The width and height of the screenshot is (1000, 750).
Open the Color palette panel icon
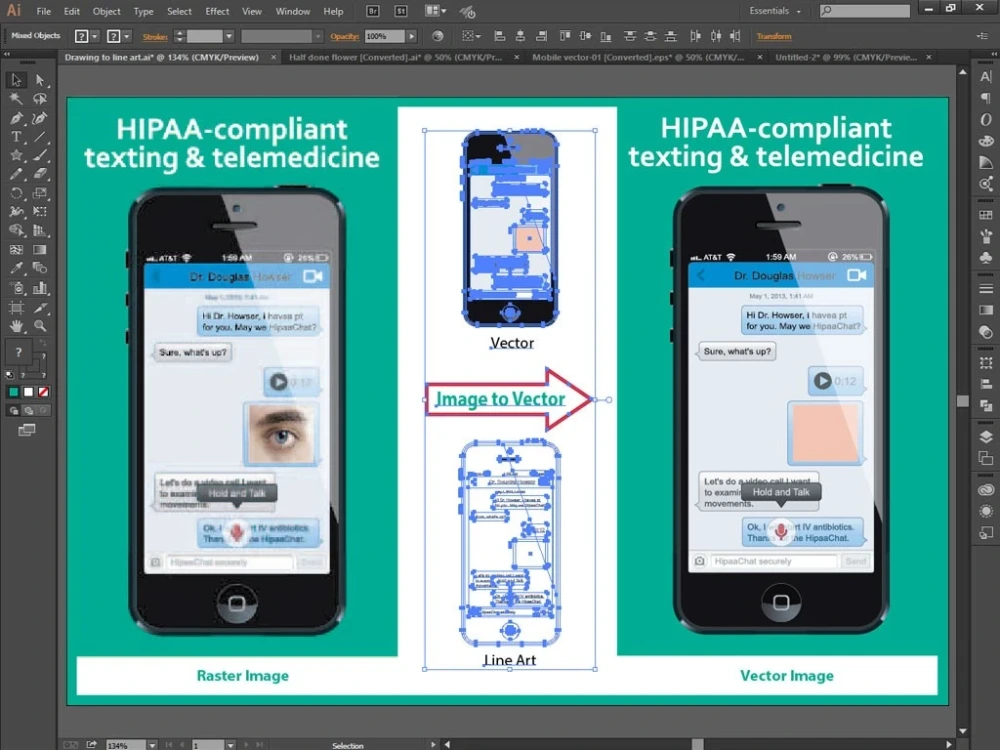(x=986, y=141)
